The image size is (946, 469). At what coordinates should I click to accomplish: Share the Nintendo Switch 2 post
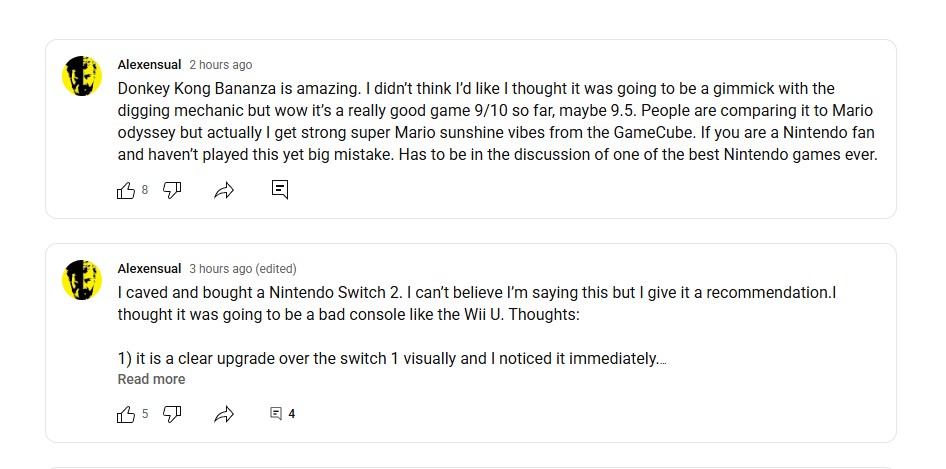tap(224, 414)
